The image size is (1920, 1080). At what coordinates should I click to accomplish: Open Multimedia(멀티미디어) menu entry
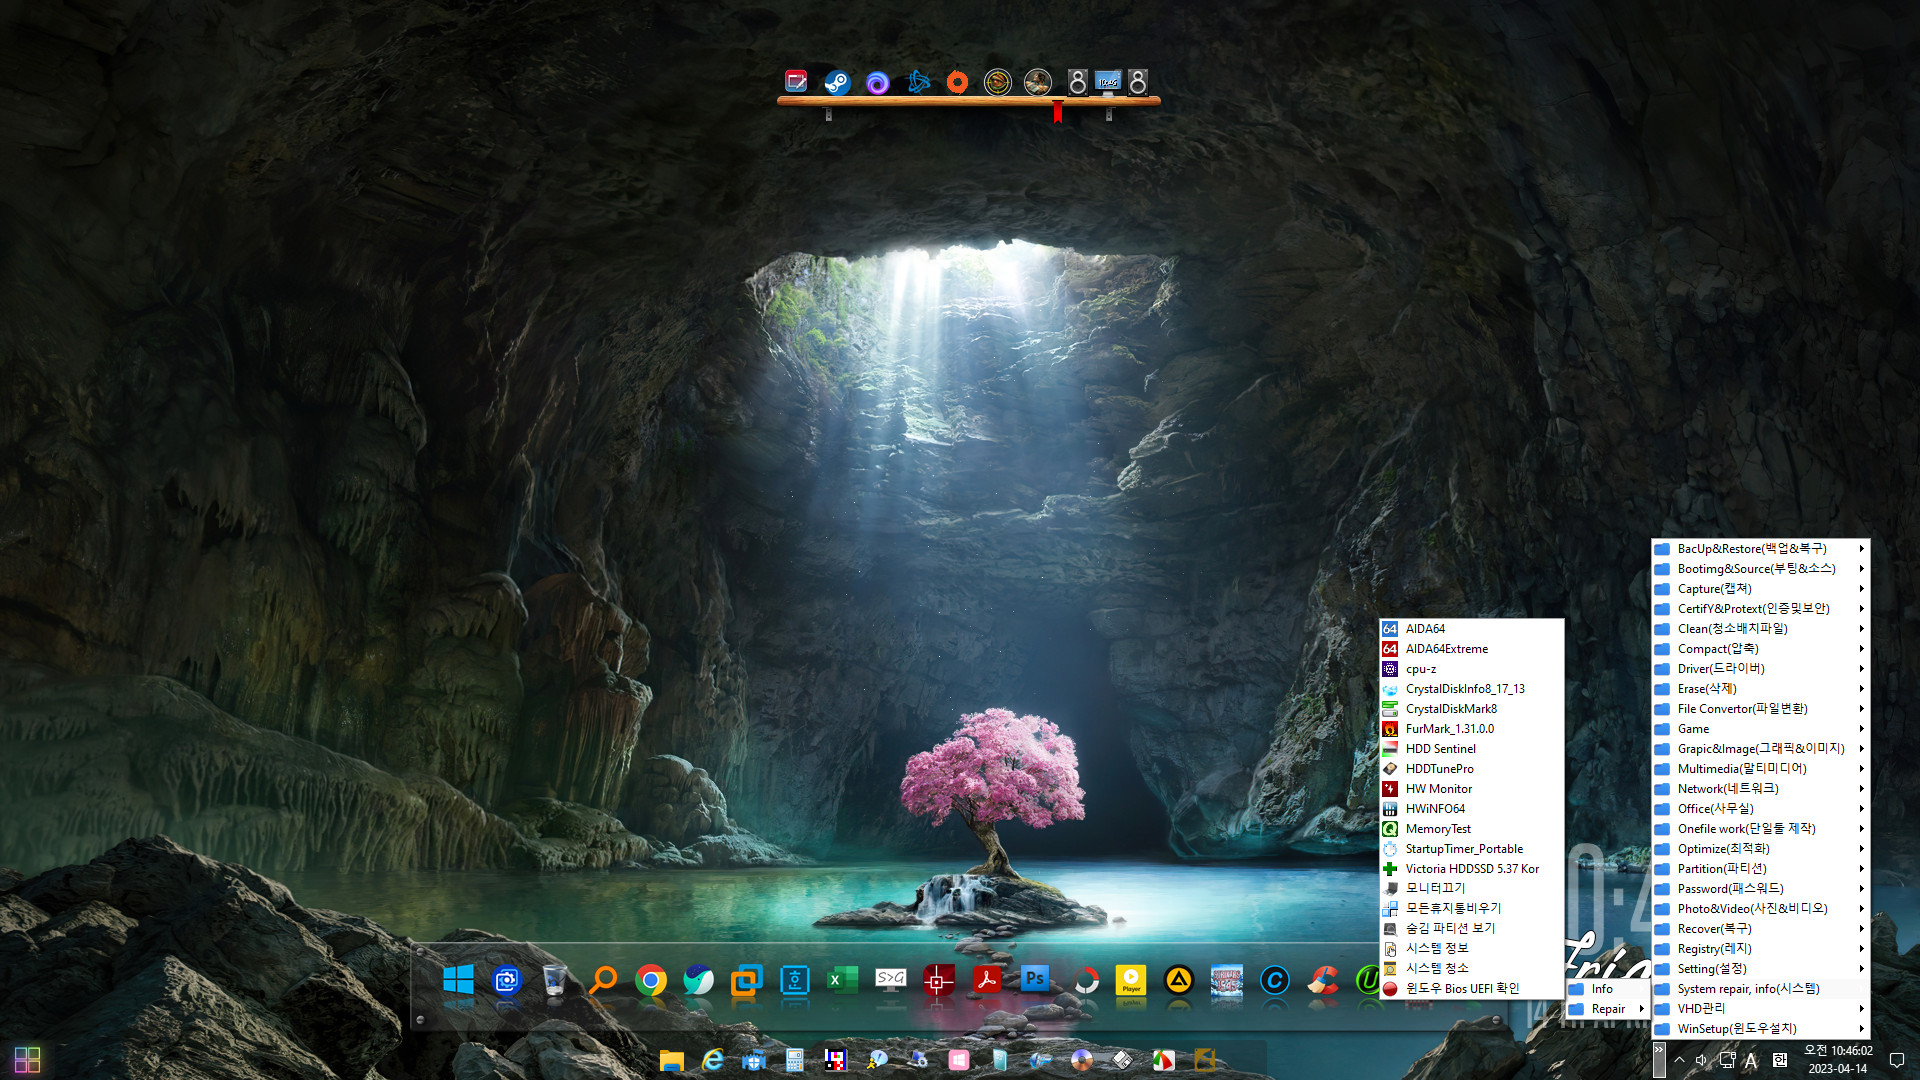[x=1760, y=768]
